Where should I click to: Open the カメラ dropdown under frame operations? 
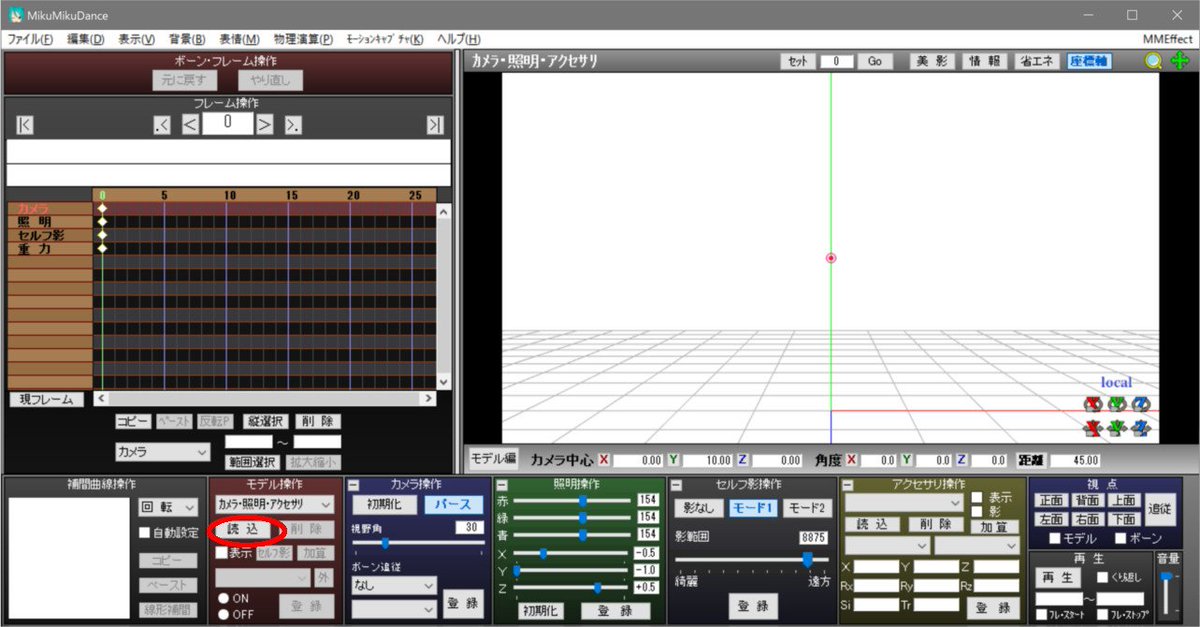(x=162, y=452)
